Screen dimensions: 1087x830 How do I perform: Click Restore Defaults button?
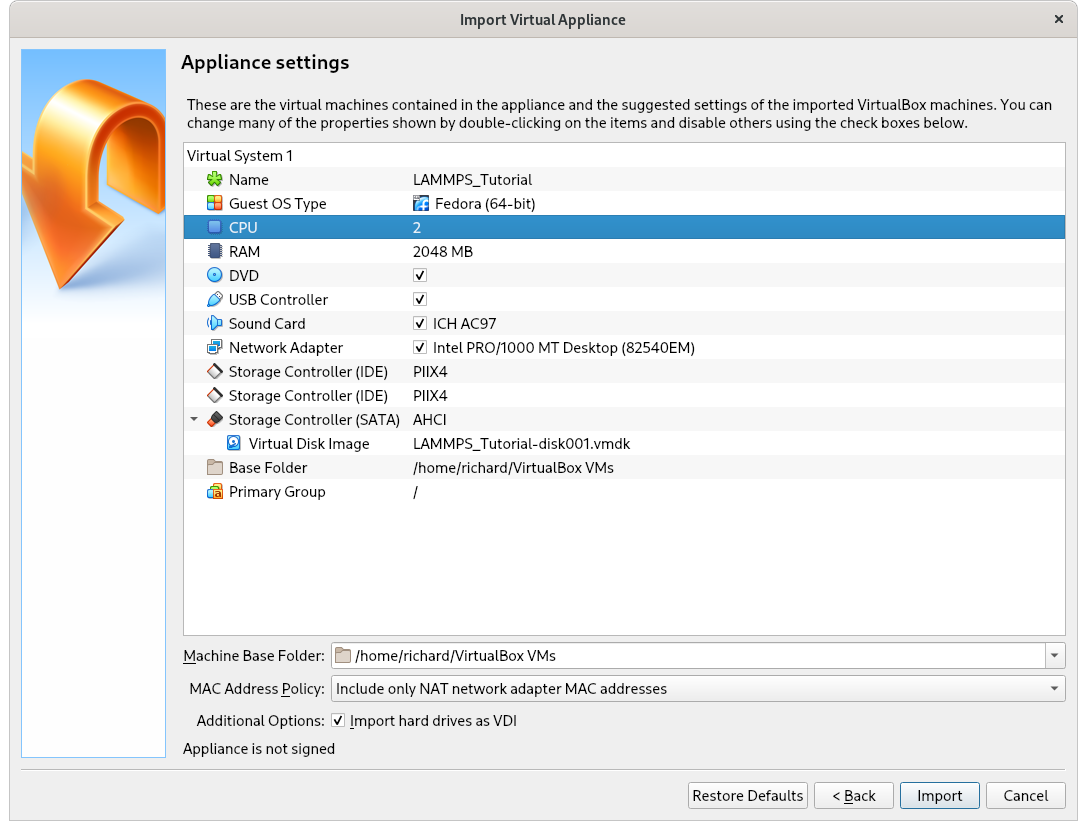[x=747, y=795]
